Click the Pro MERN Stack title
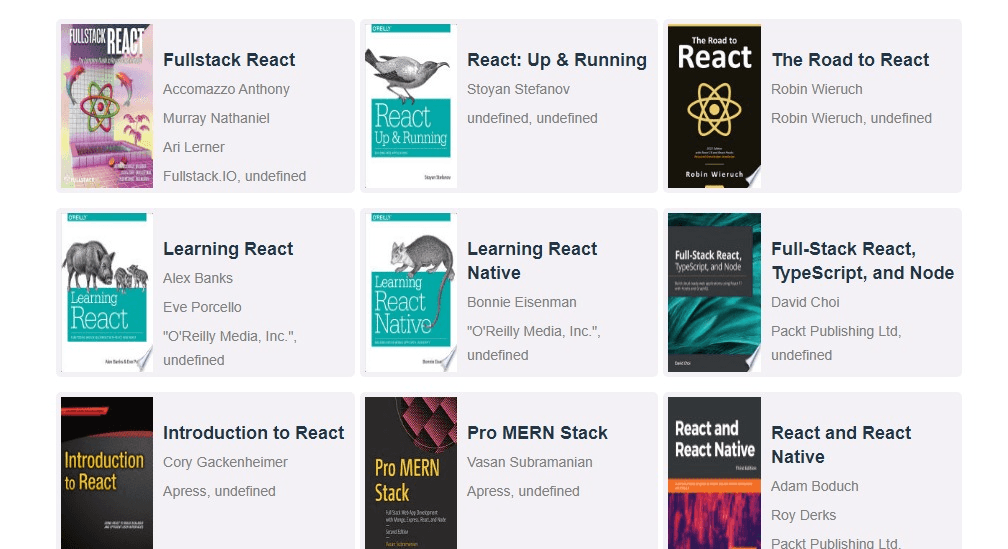Screen dimensions: 1008x549 click(537, 433)
